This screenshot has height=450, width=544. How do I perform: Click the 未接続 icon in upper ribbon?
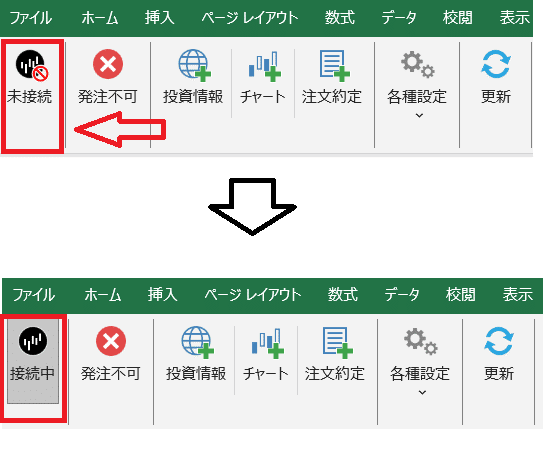[x=31, y=65]
